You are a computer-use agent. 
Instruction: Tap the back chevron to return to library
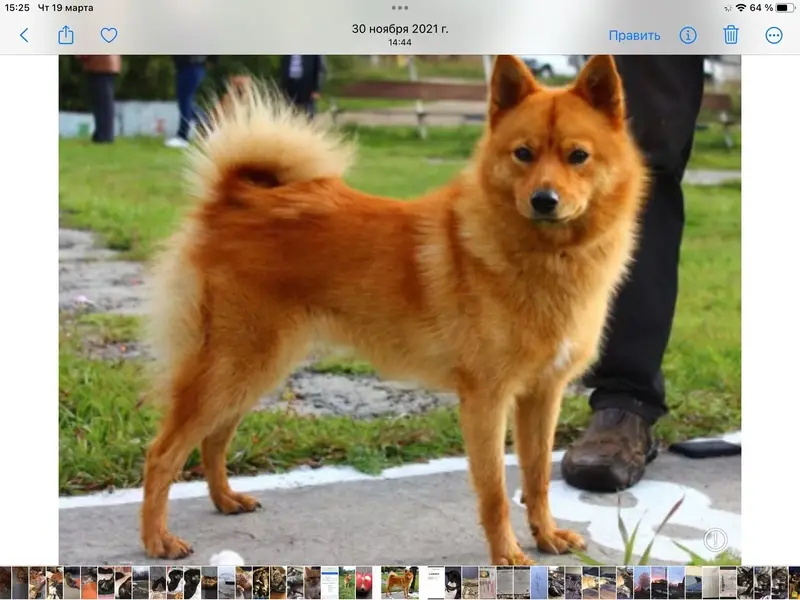24,35
